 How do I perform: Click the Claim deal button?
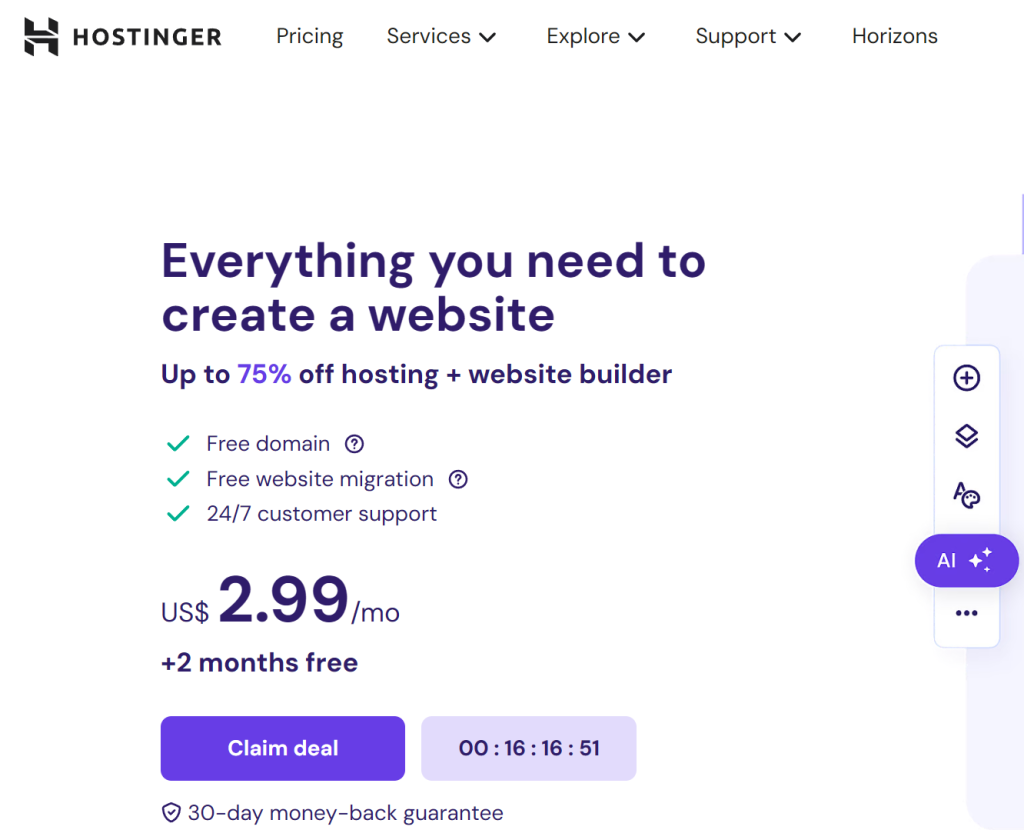point(283,748)
